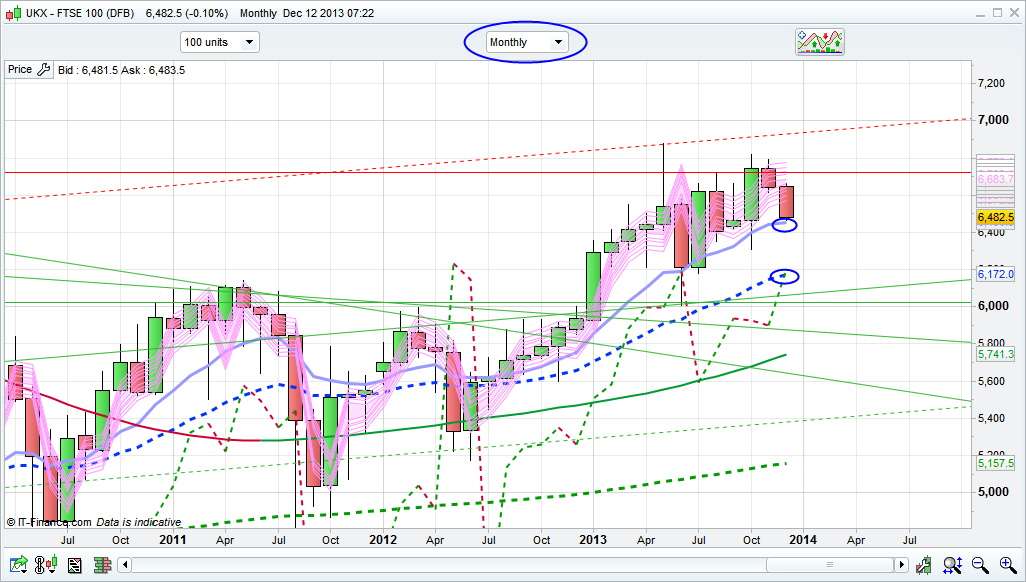Screen dimensions: 1026x582
Task: Click the Price settings wrench icon
Action: pos(43,70)
